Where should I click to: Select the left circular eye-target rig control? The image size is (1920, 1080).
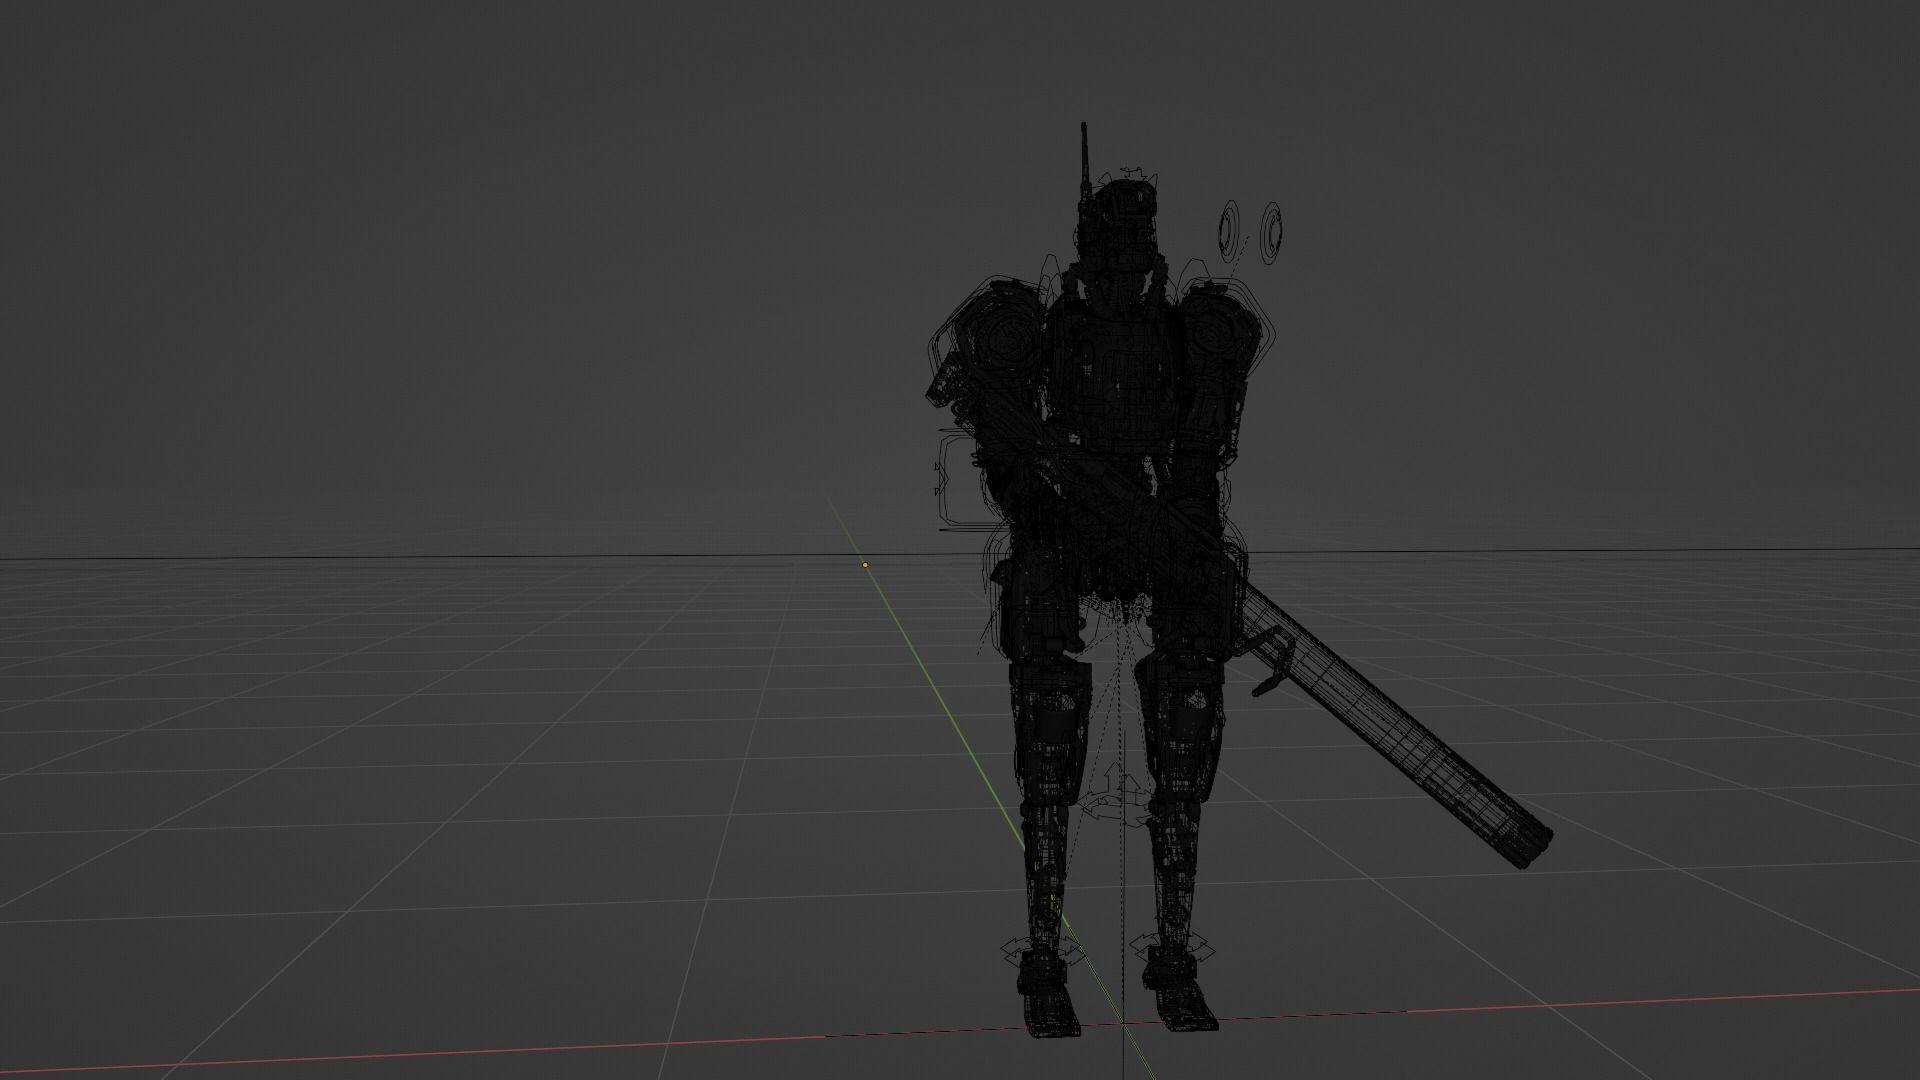click(1229, 231)
